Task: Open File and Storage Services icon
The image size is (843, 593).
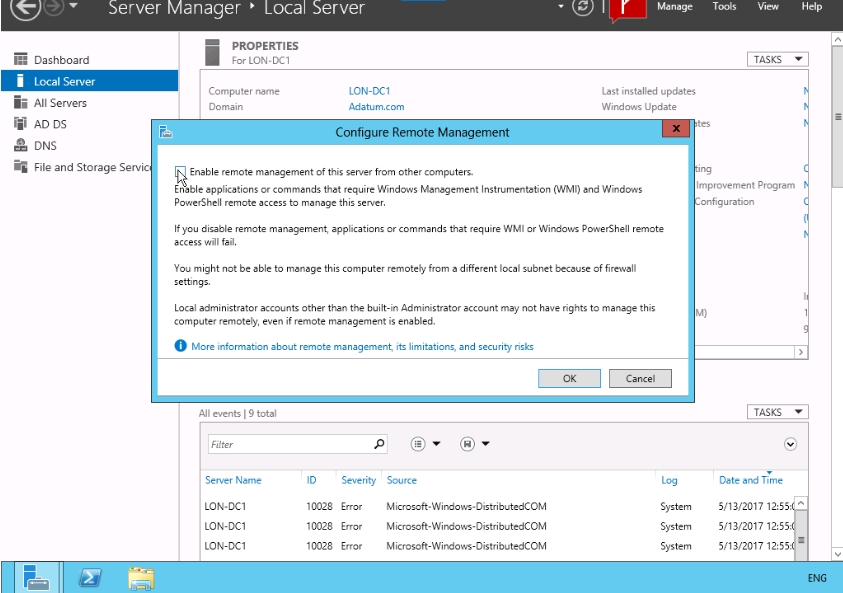Action: click(x=20, y=167)
